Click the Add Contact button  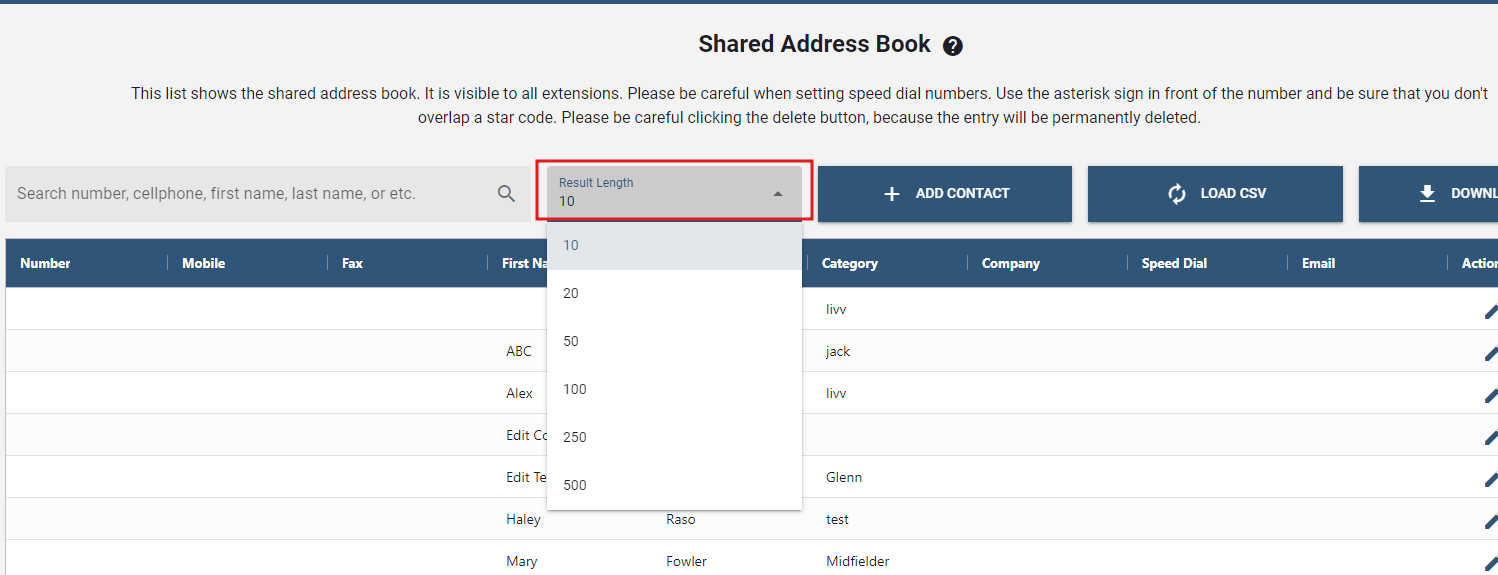[x=944, y=194]
